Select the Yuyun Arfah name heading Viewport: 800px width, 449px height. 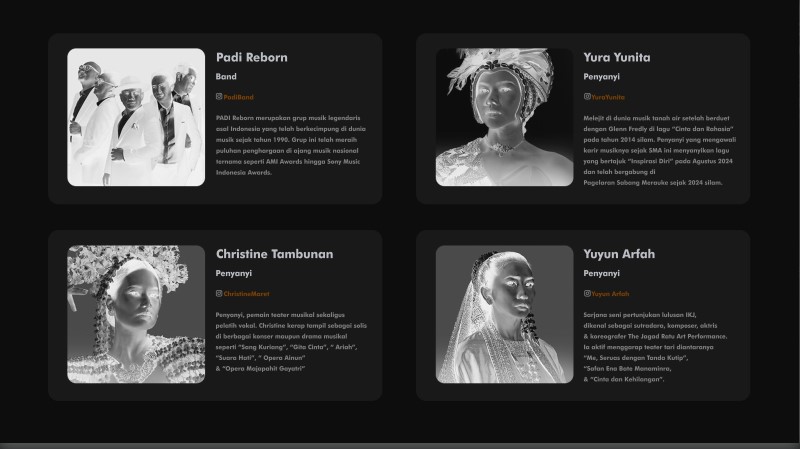(619, 254)
